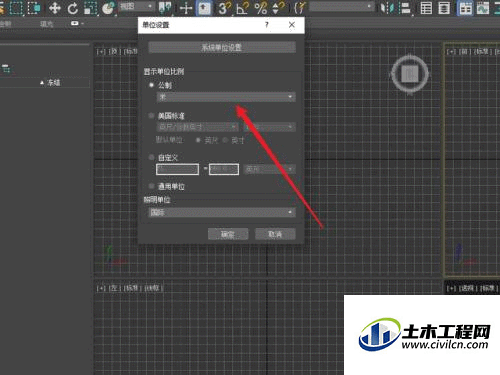Screen dimensions: 500x375
Task: Open the reference coordinate system dropdown
Action: click(x=136, y=6)
